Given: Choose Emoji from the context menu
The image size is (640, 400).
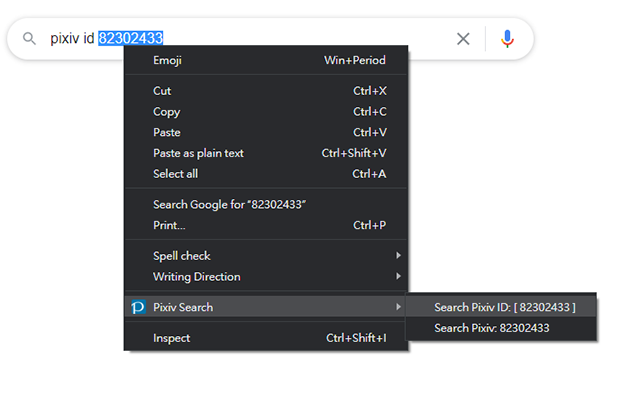Looking at the screenshot, I should pyautogui.click(x=167, y=60).
